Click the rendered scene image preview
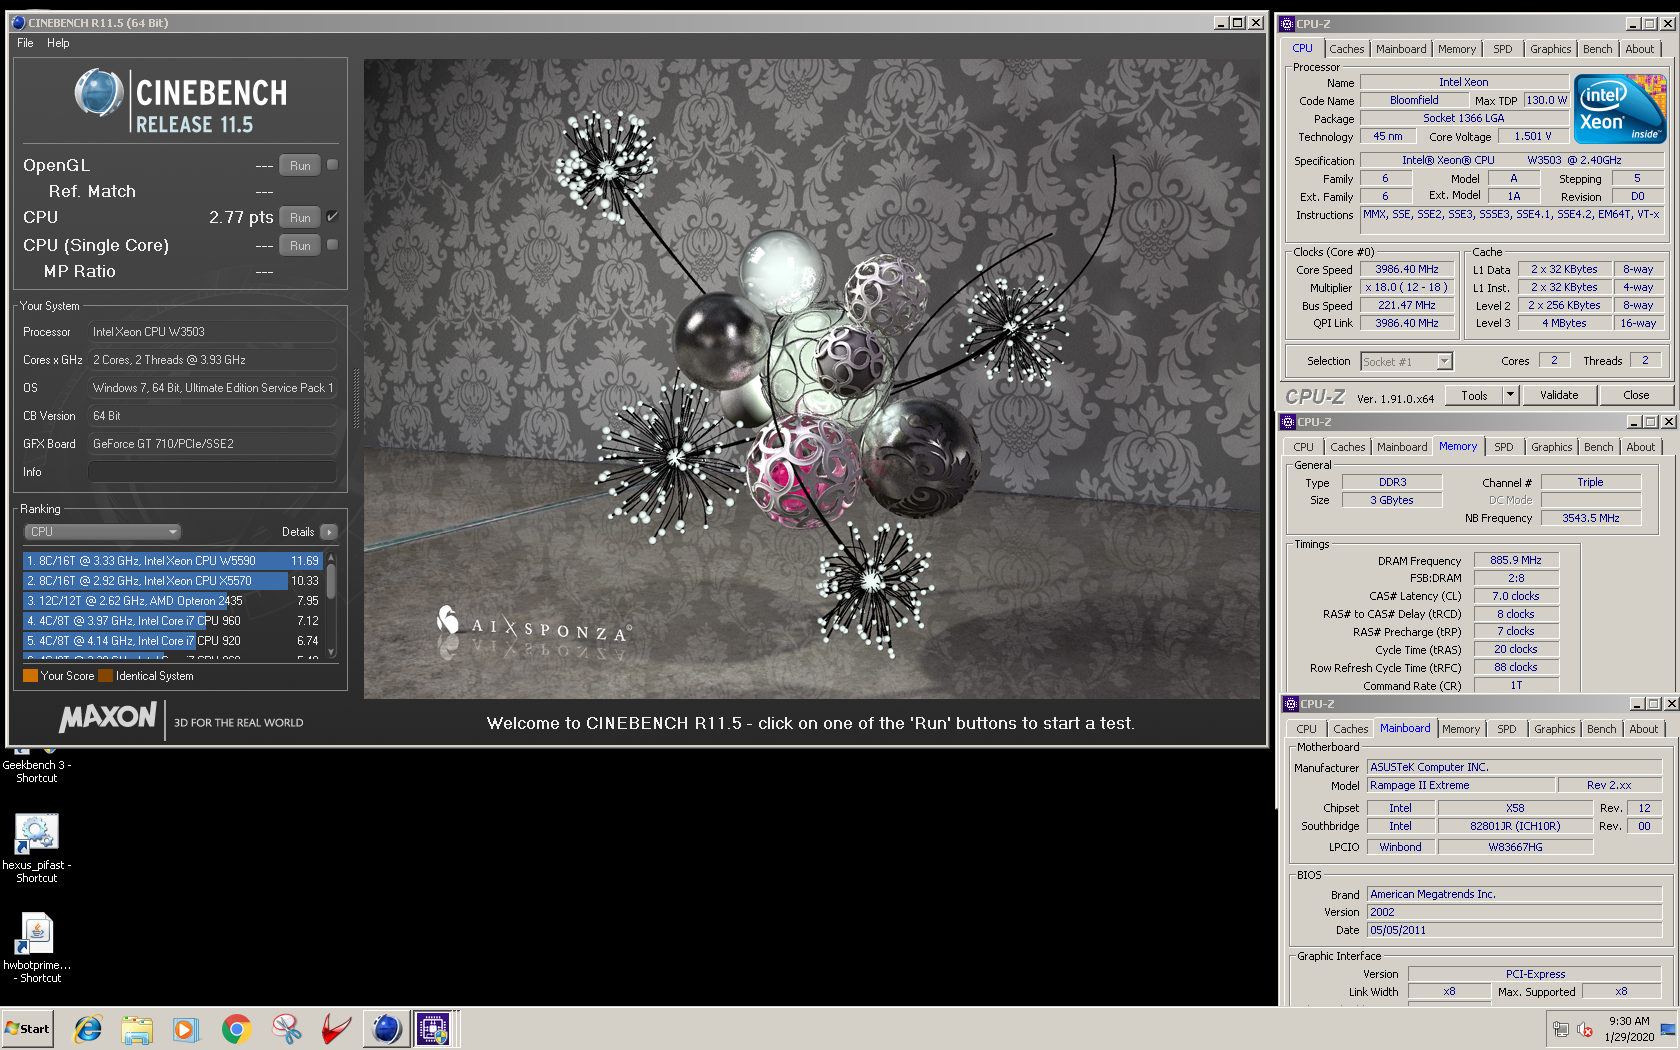This screenshot has height=1050, width=1680. tap(813, 378)
